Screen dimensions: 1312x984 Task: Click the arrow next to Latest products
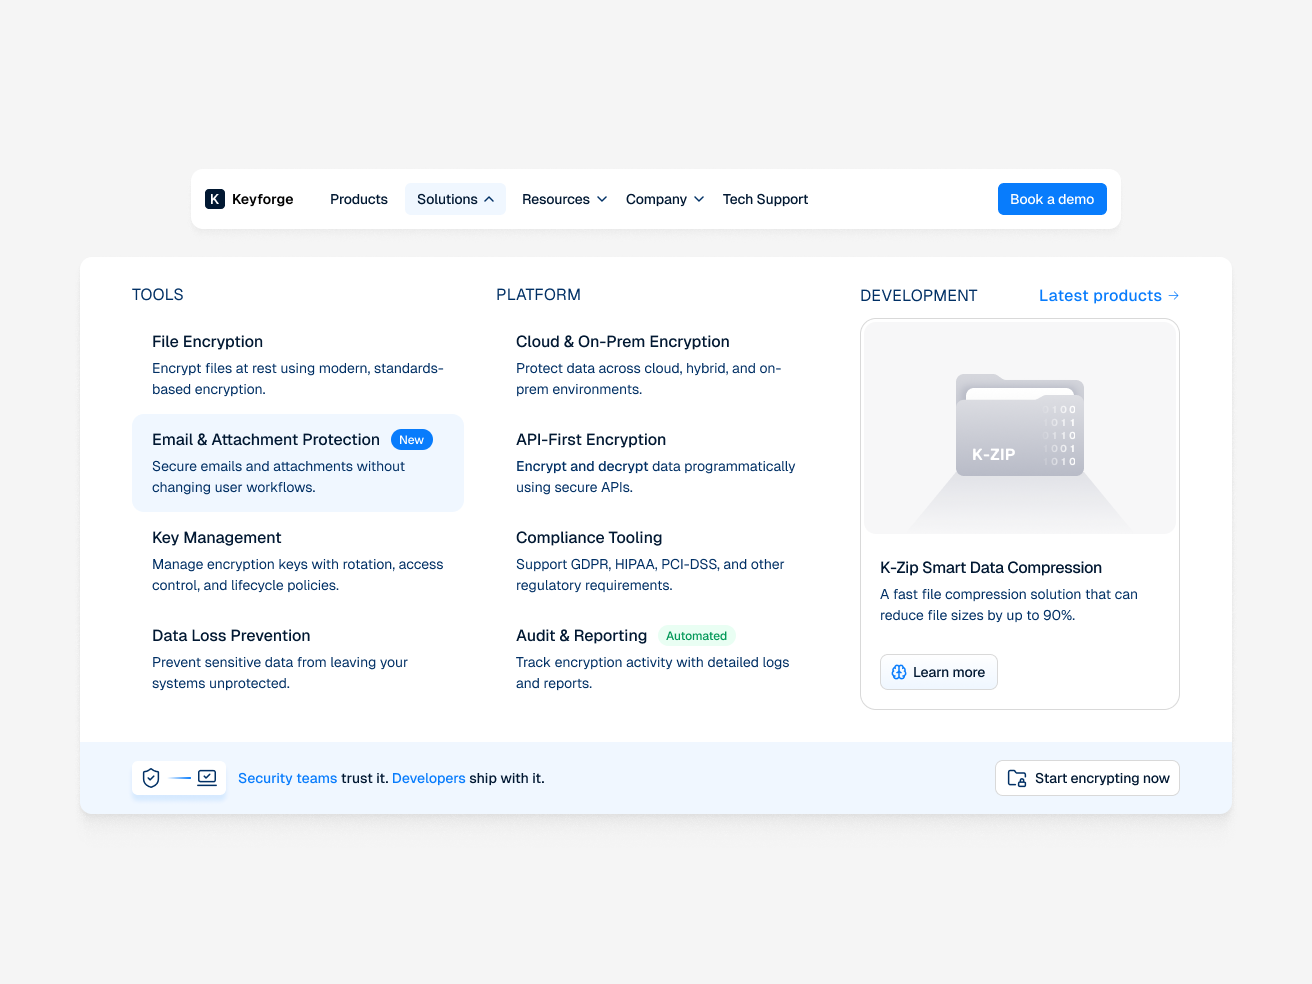click(x=1172, y=295)
